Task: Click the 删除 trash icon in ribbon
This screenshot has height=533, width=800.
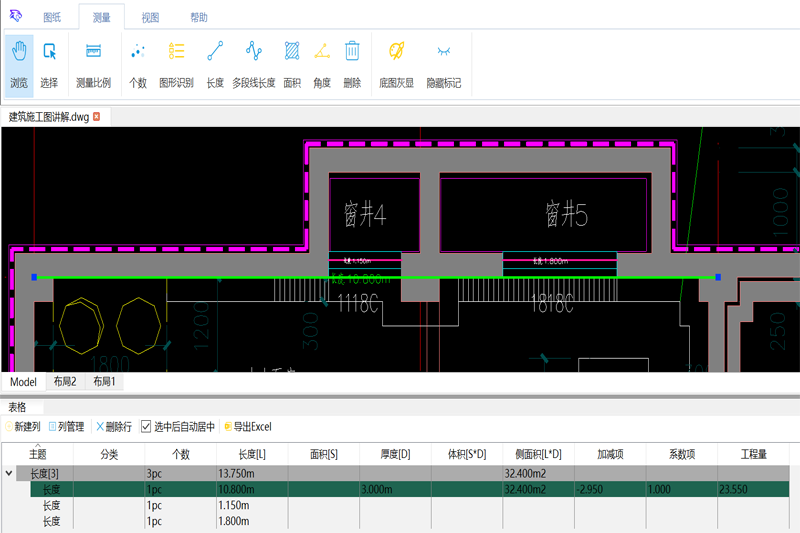Action: (x=352, y=63)
